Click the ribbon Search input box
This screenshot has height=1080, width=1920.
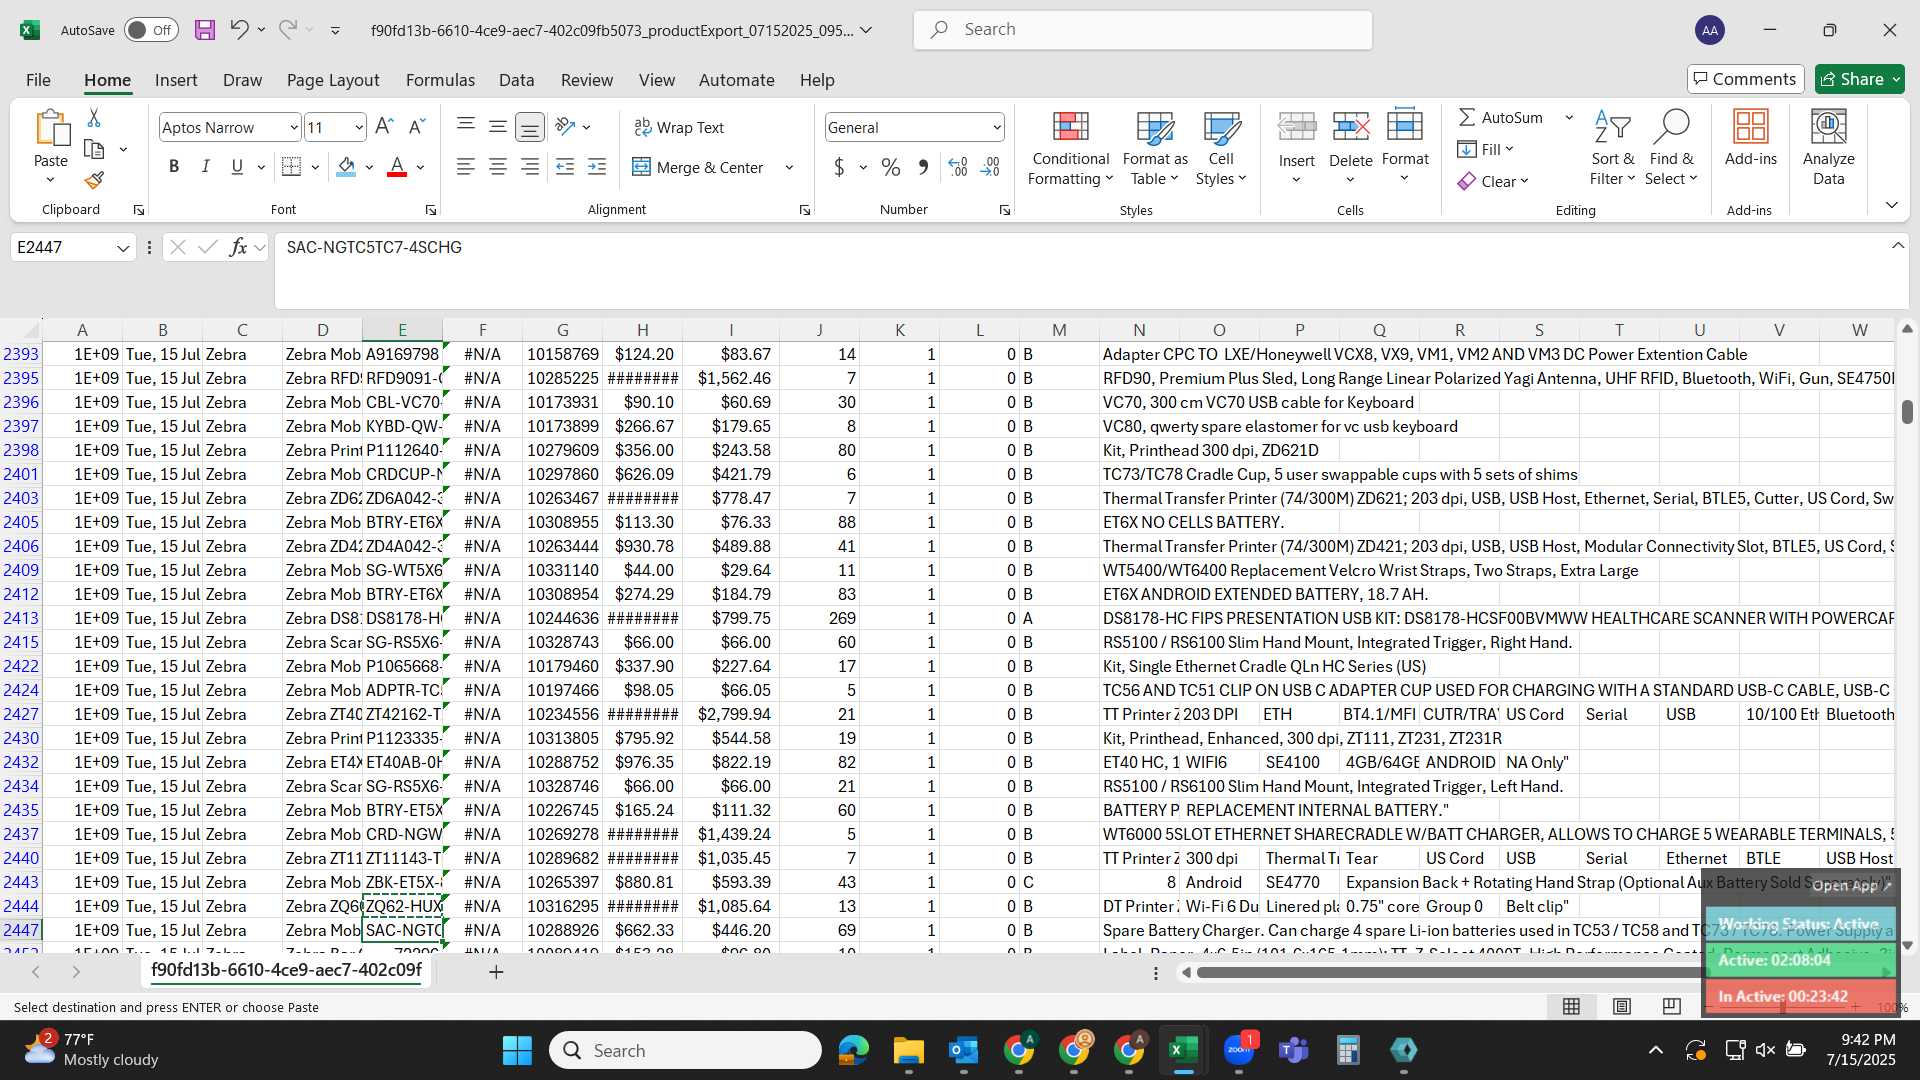[1143, 30]
